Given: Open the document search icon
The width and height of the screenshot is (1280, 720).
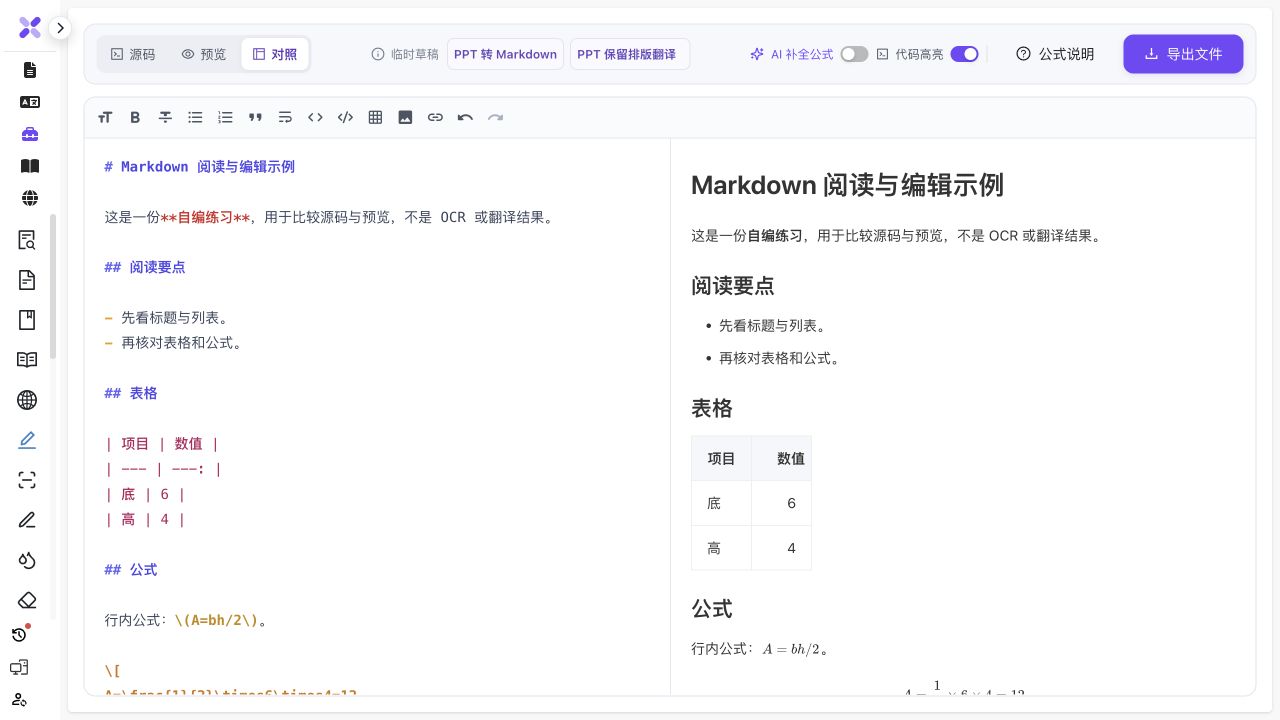Looking at the screenshot, I should [27, 240].
